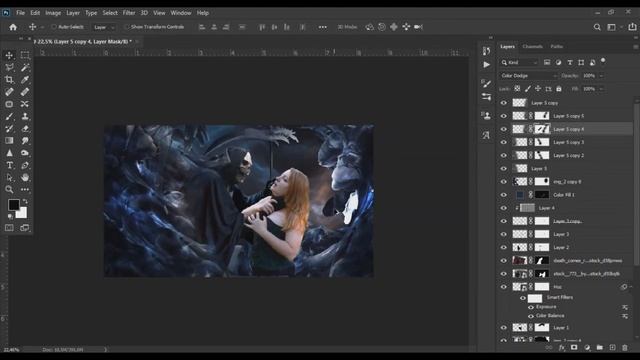The image size is (640, 360).
Task: Select the Hand tool
Action: pos(25,178)
